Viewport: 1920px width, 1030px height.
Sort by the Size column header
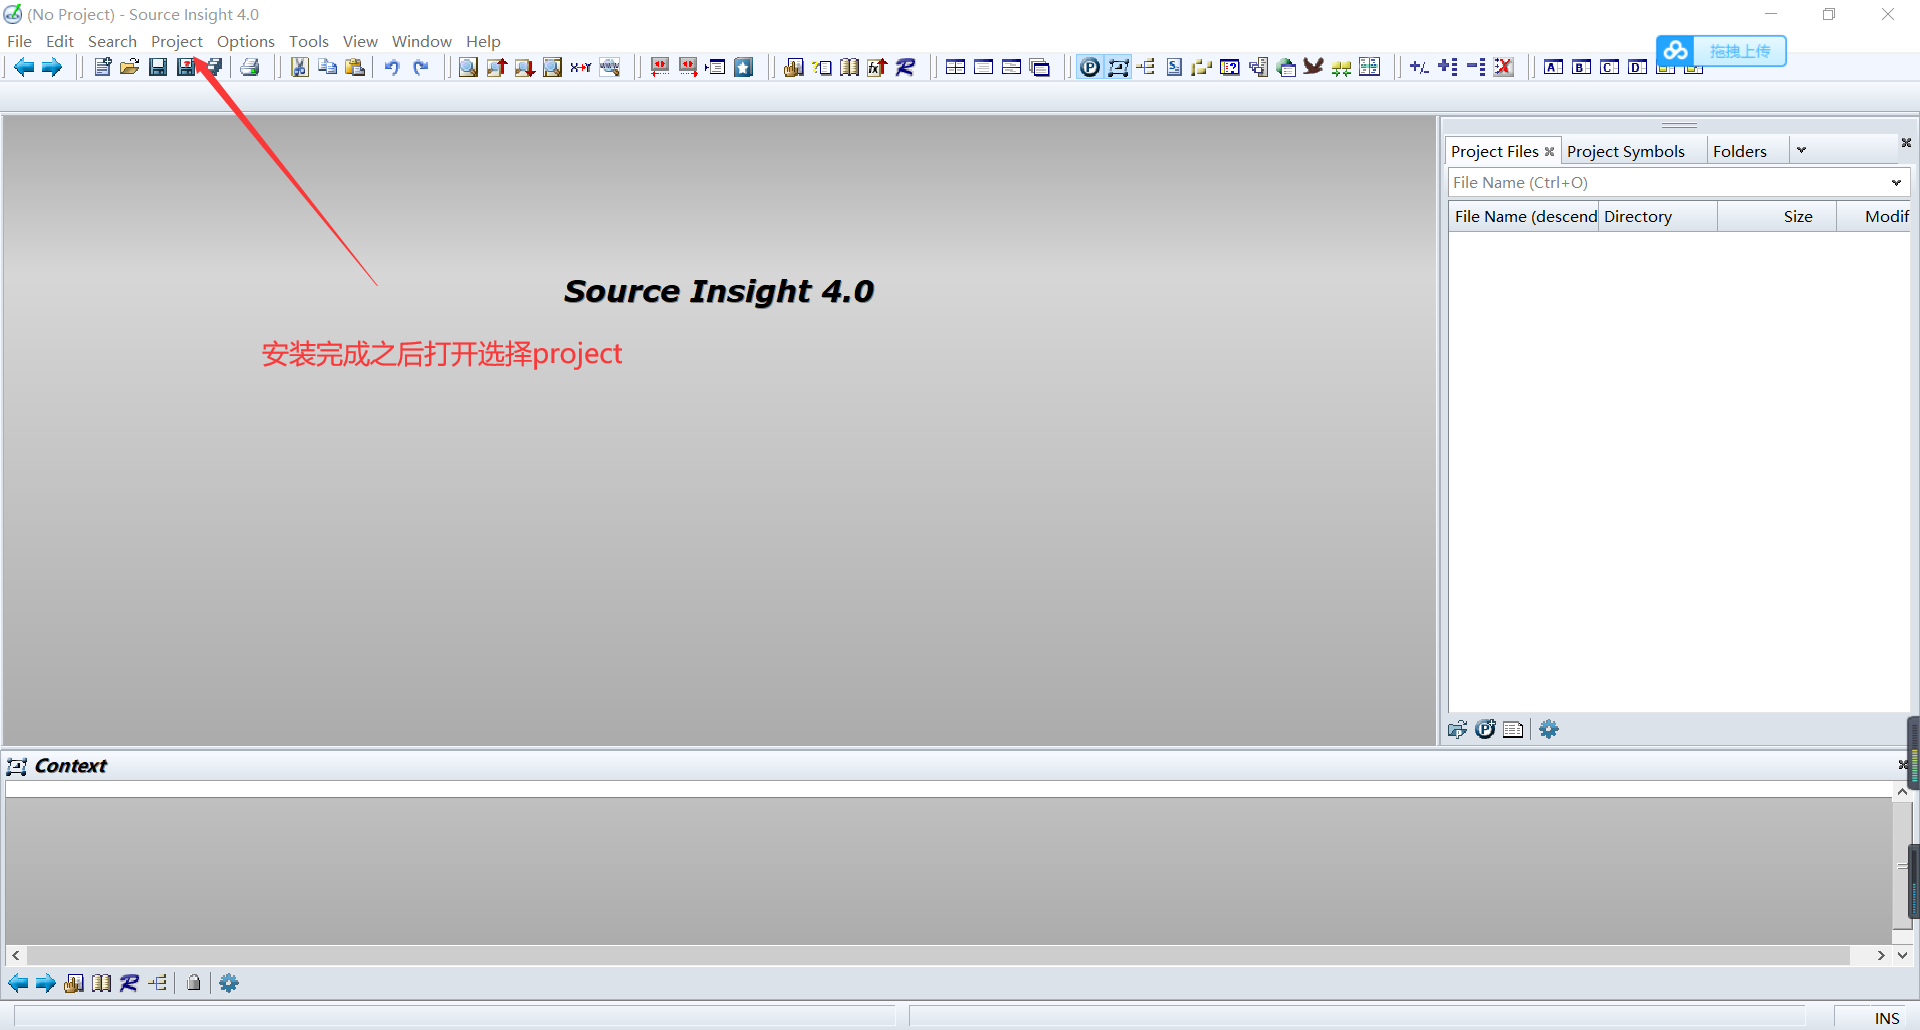click(1777, 216)
